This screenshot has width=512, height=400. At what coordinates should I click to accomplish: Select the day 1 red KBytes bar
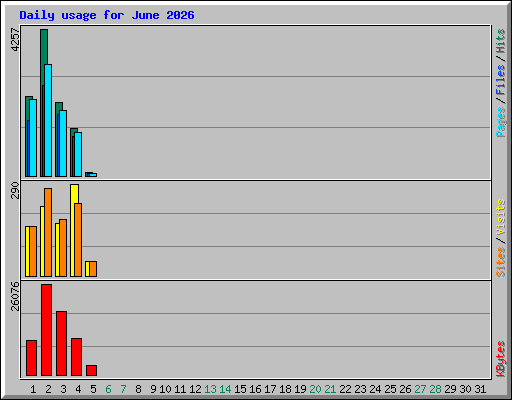(32, 358)
